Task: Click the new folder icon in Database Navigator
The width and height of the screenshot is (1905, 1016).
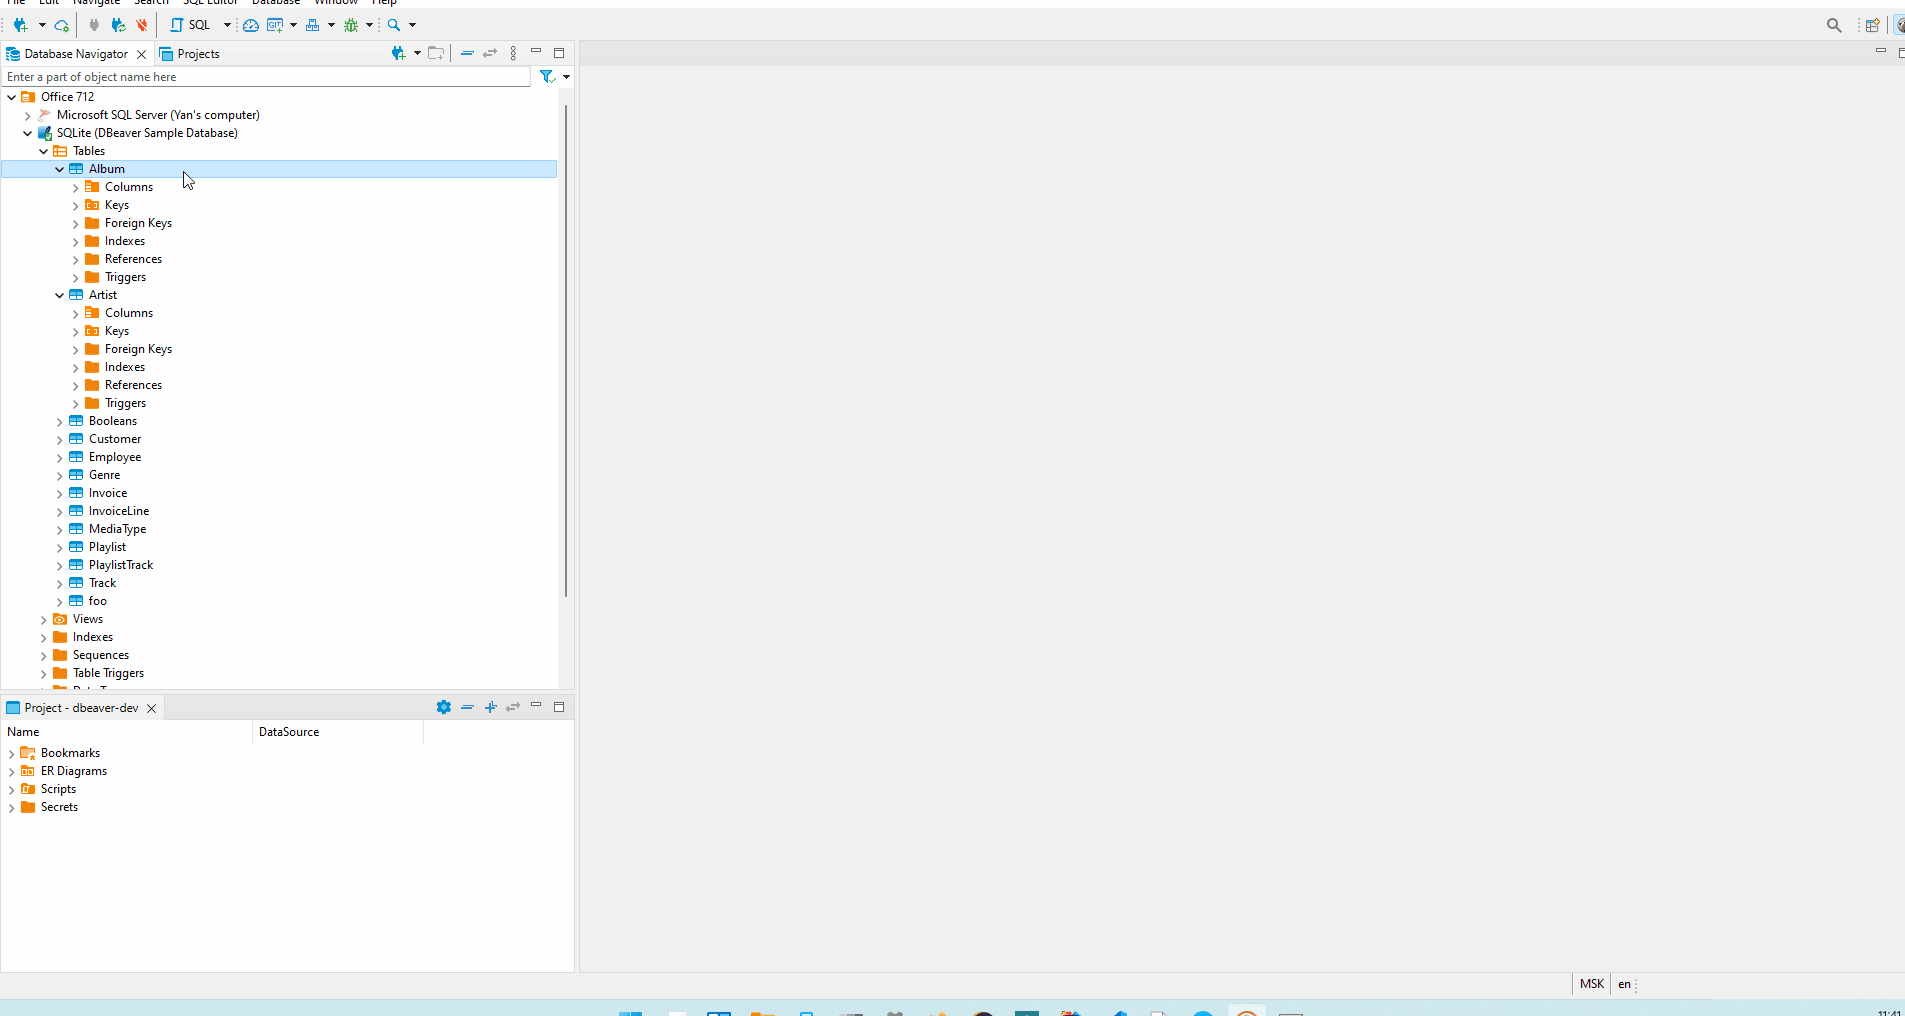Action: pyautogui.click(x=436, y=53)
